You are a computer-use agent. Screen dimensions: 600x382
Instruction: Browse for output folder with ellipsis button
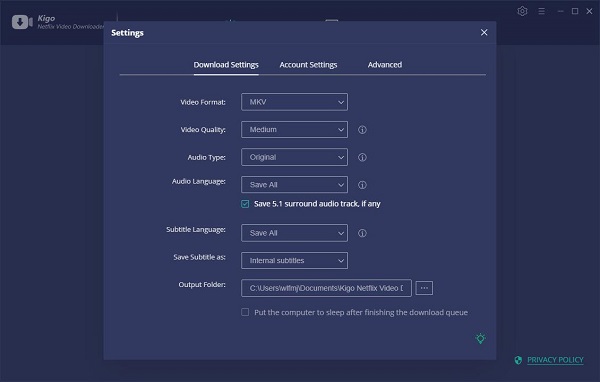(424, 288)
